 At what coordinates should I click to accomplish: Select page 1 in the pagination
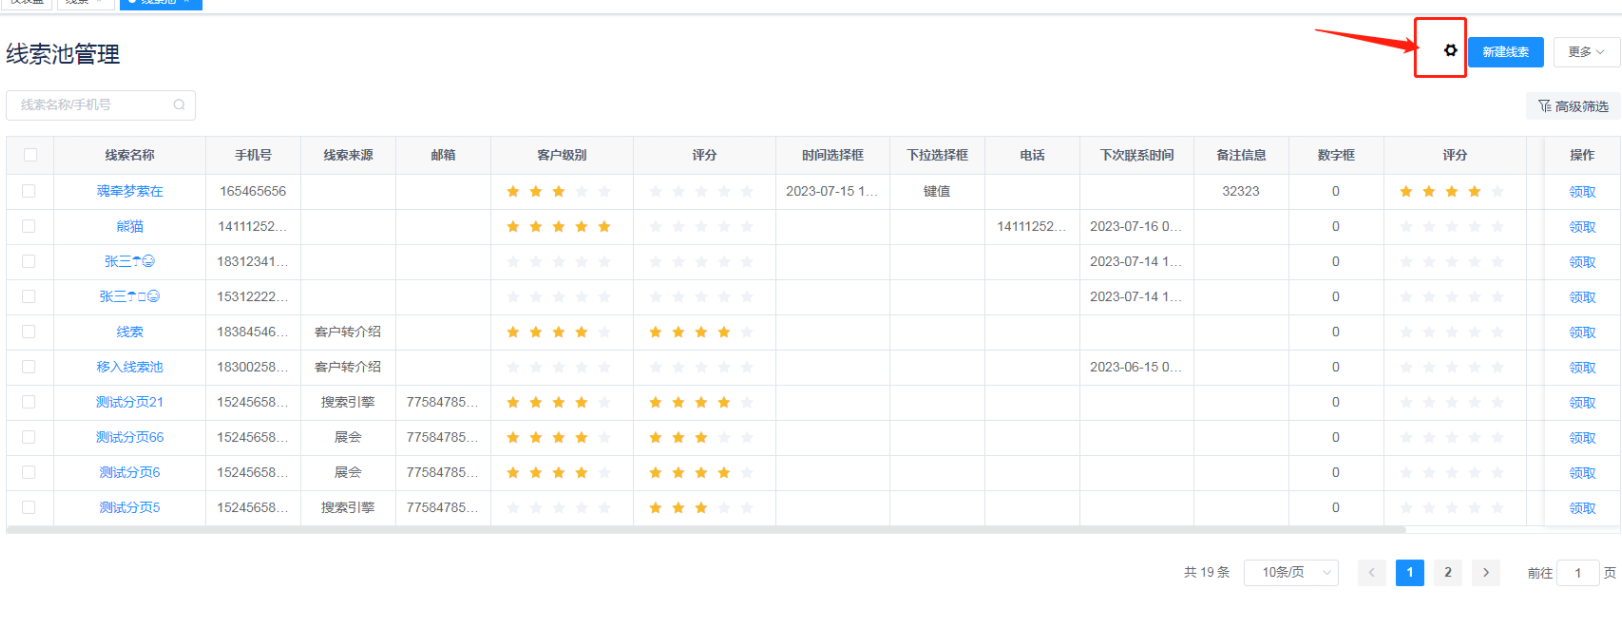1409,573
